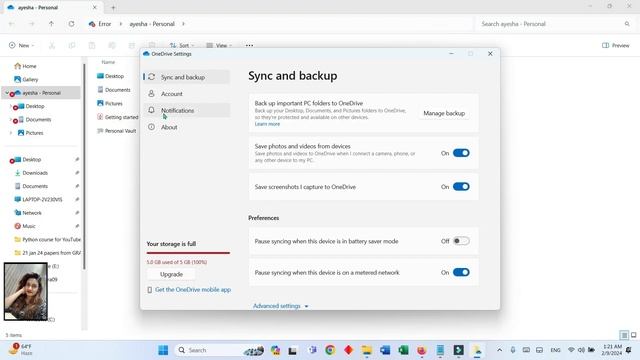Select Home in the navigation pane
The width and height of the screenshot is (640, 360).
pyautogui.click(x=25, y=66)
